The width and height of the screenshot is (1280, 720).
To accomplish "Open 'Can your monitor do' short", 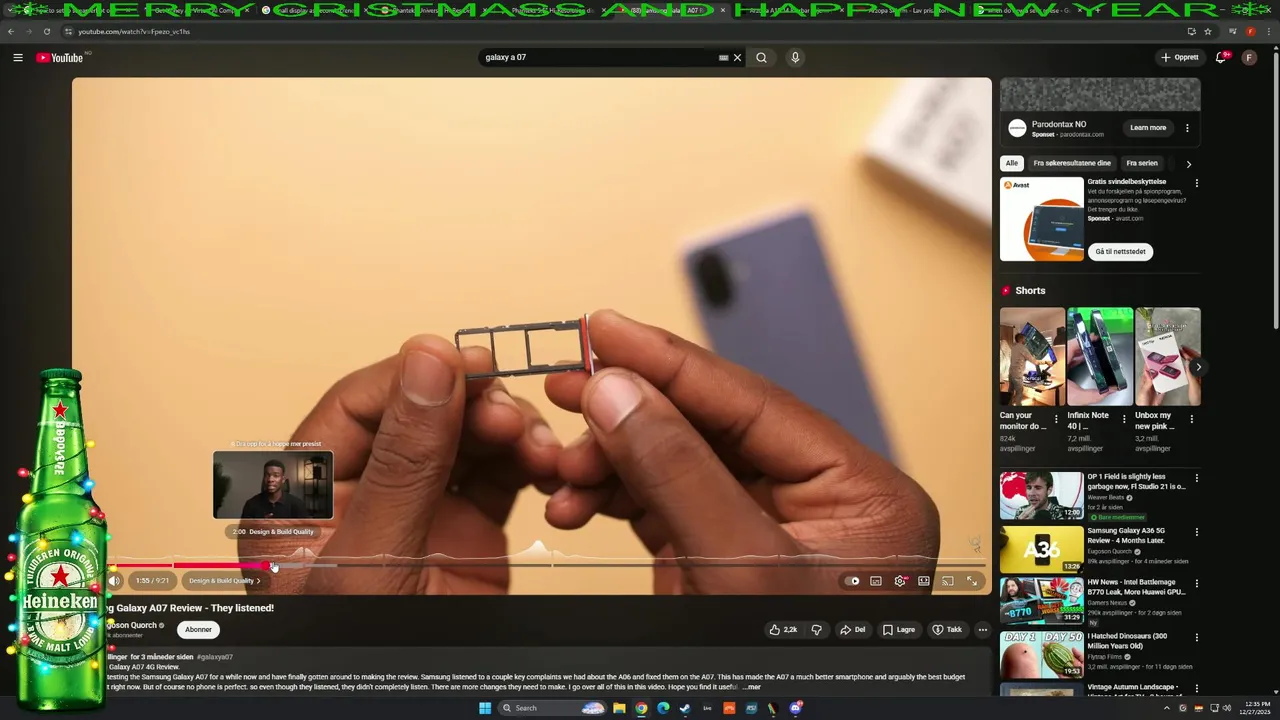I will tap(1032, 356).
